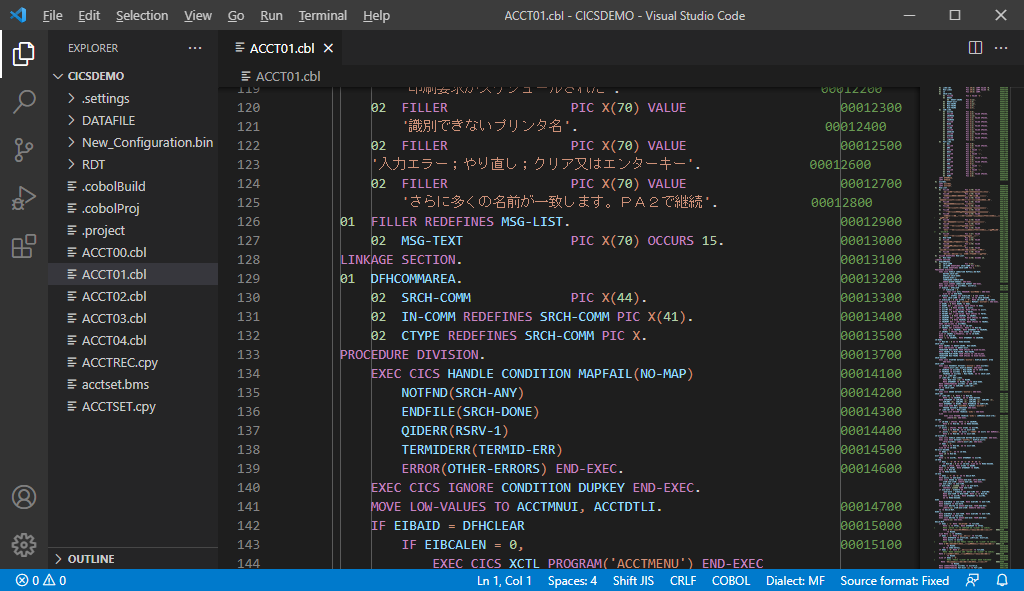Open ACCT04.cbl in explorer

coord(114,340)
